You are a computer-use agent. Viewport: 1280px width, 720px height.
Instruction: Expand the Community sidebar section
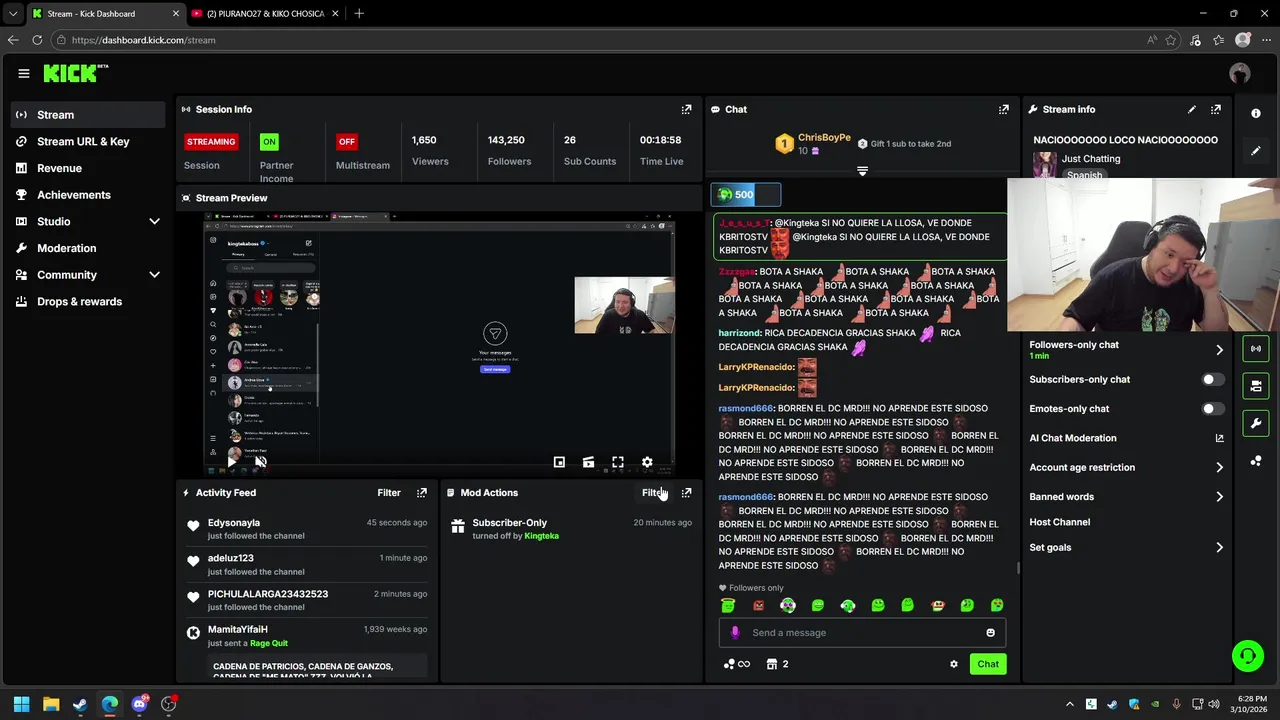tap(155, 275)
